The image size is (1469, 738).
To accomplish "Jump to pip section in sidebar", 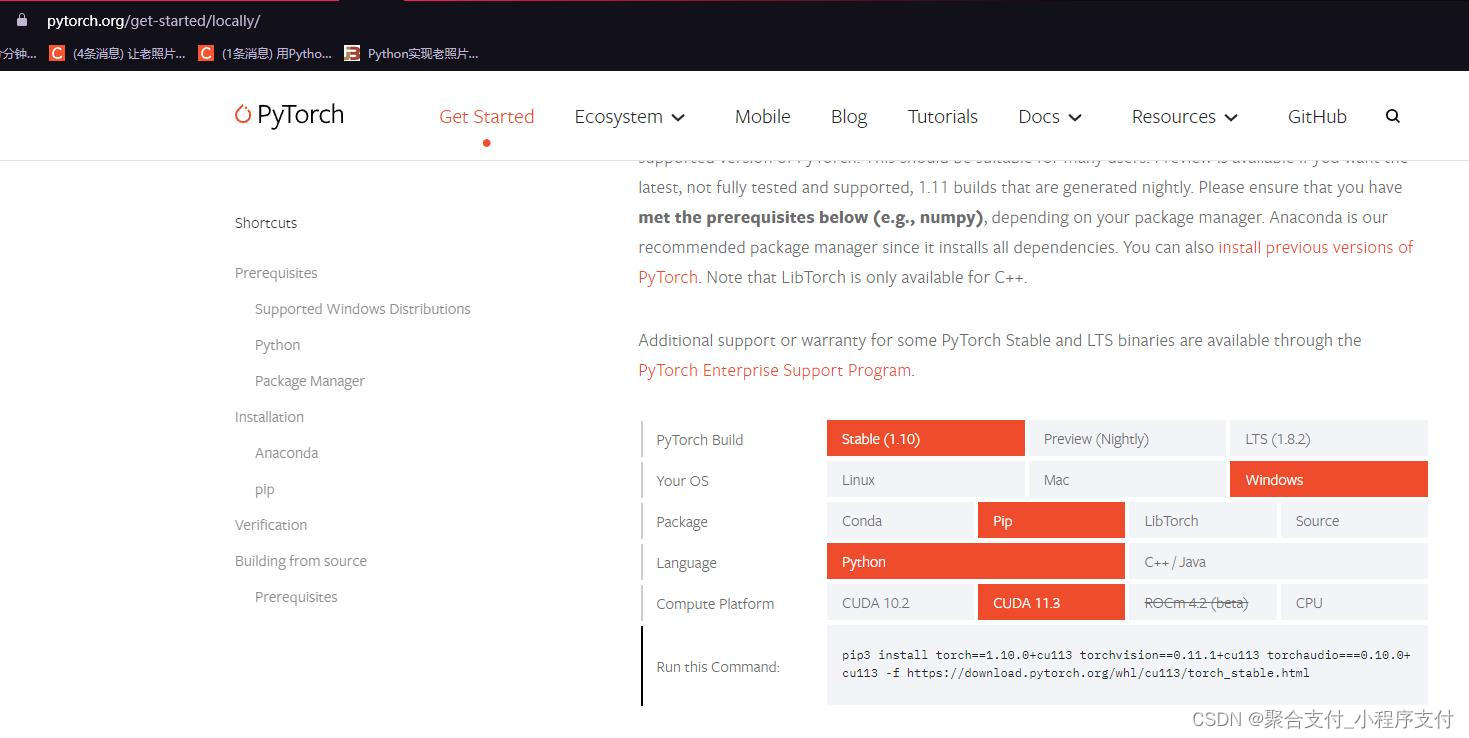I will point(264,489).
